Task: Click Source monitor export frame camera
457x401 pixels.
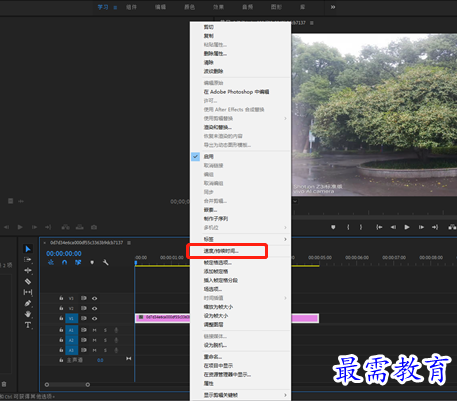Action: tap(94, 227)
